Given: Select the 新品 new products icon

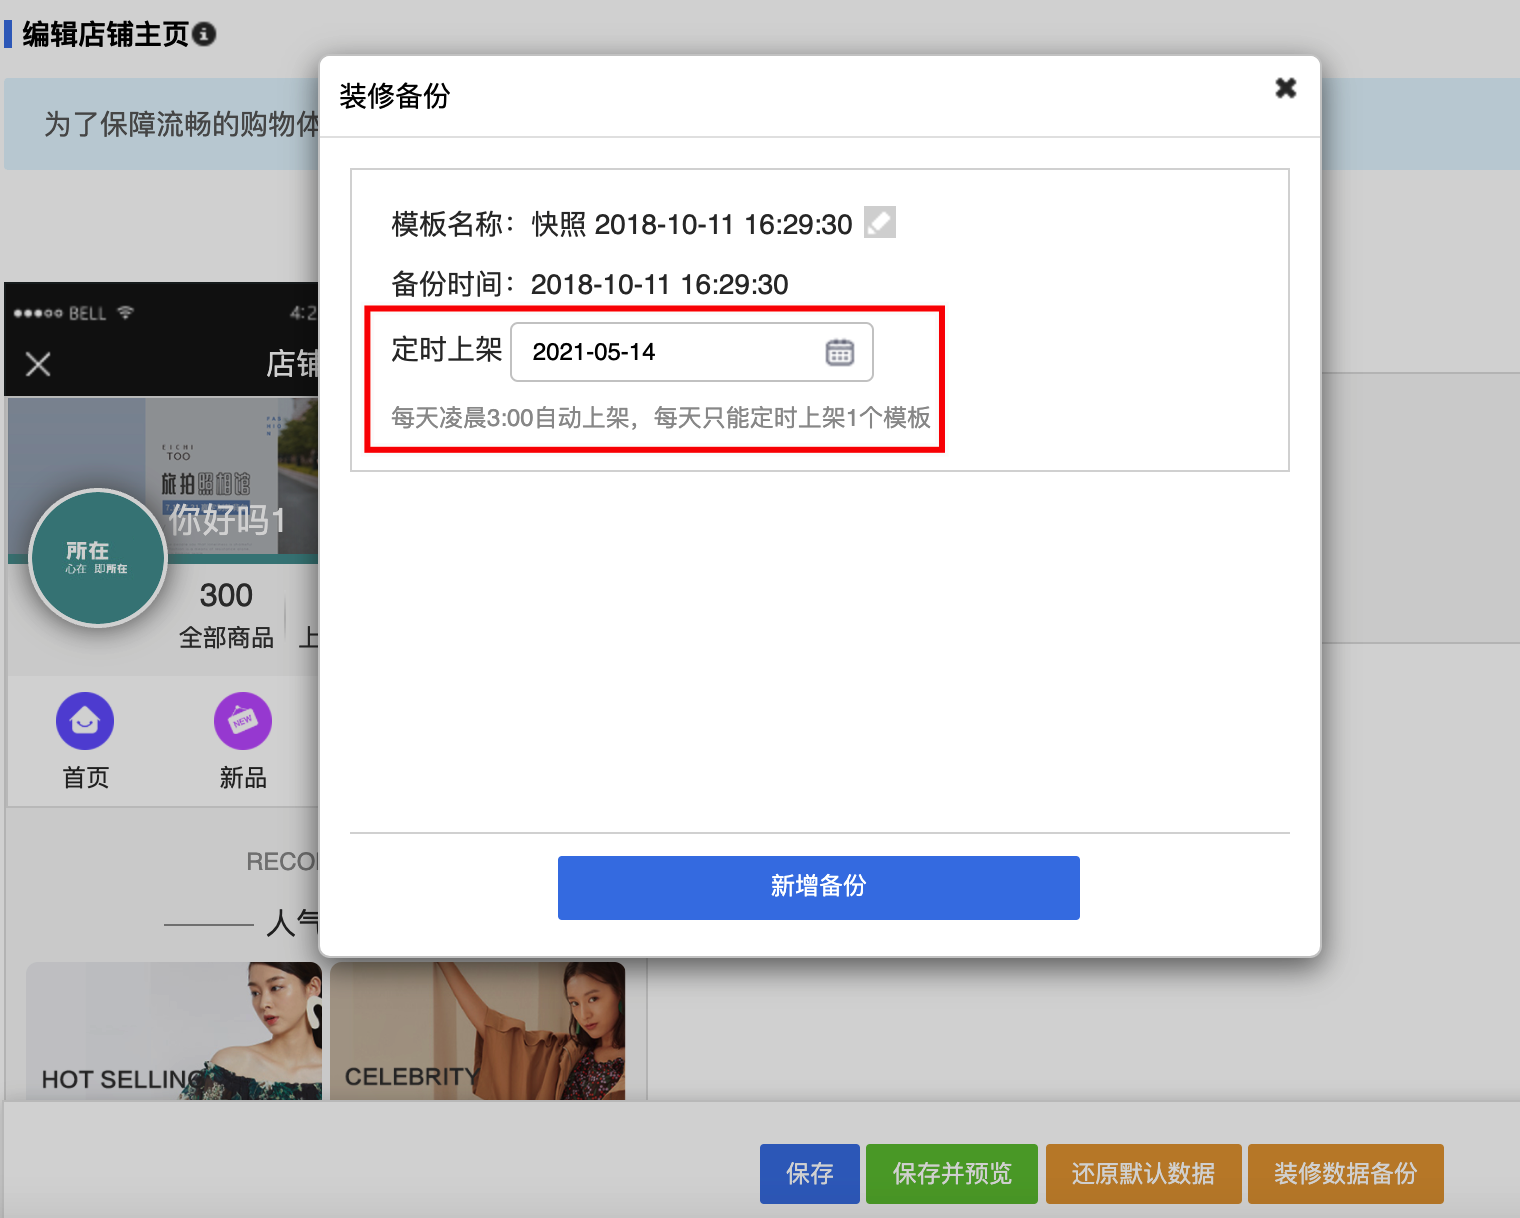Looking at the screenshot, I should [242, 720].
